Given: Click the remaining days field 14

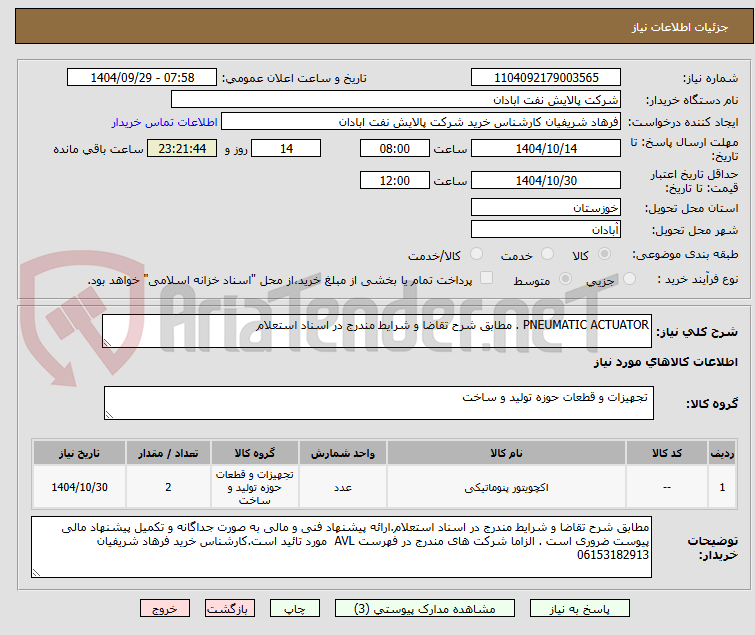Looking at the screenshot, I should tap(286, 148).
